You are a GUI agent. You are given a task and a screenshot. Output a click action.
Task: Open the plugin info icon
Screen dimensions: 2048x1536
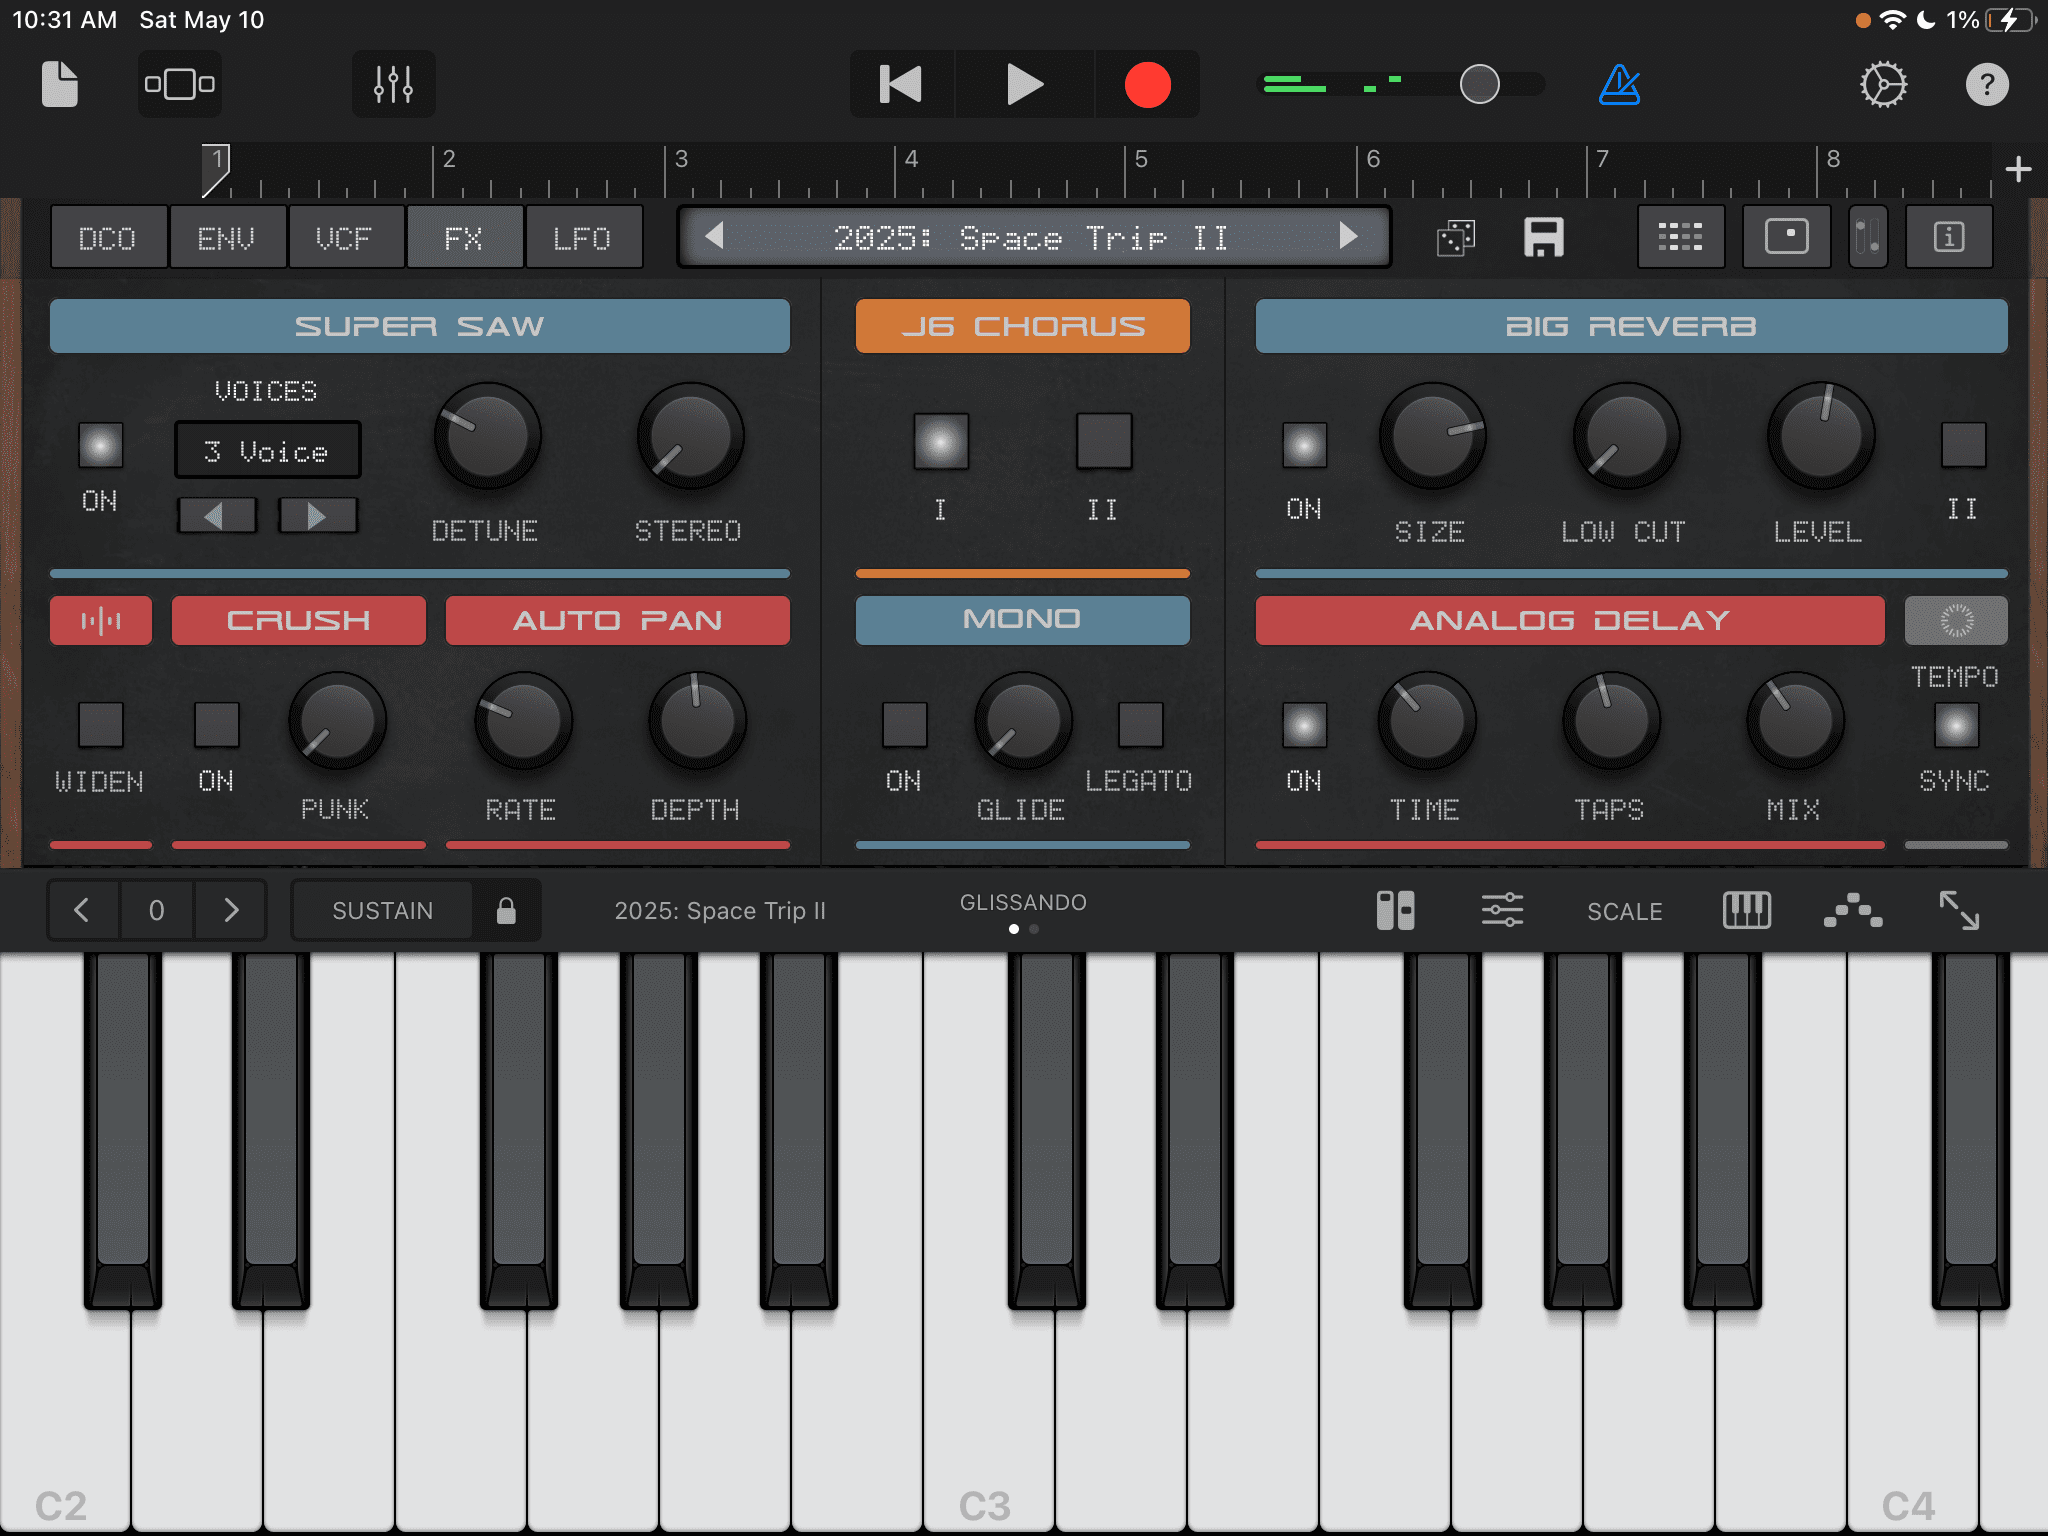[x=1948, y=237]
